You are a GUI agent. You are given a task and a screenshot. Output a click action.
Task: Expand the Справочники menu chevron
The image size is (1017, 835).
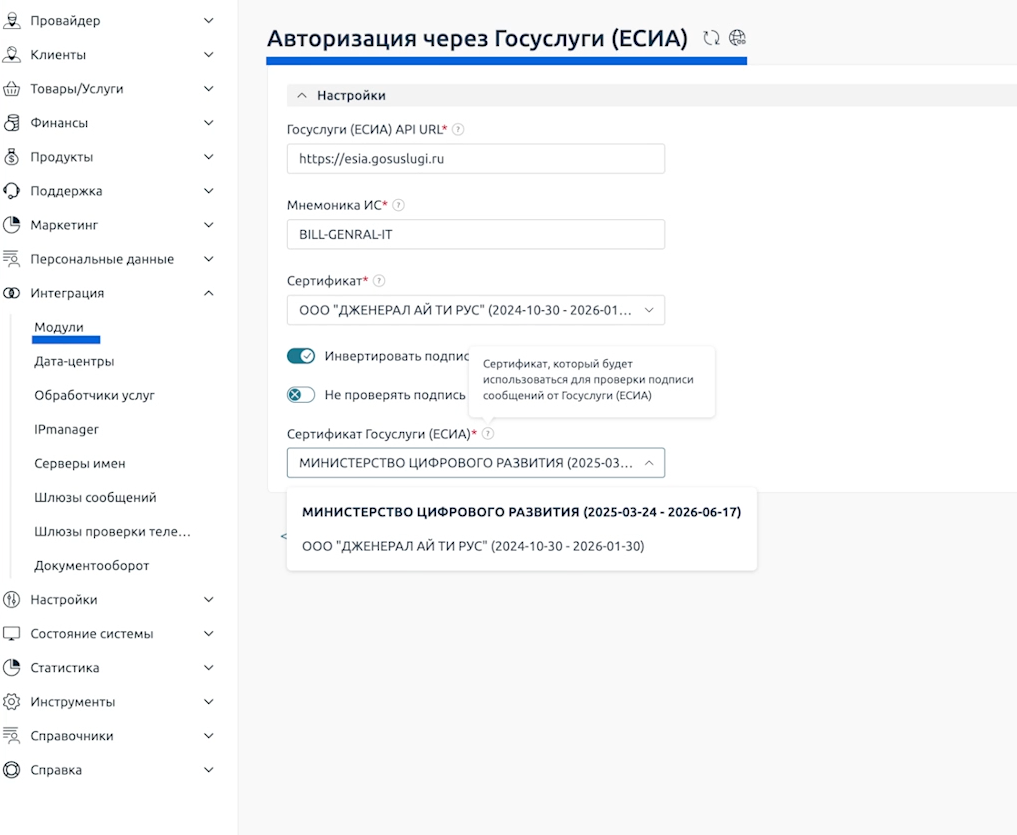click(x=209, y=736)
